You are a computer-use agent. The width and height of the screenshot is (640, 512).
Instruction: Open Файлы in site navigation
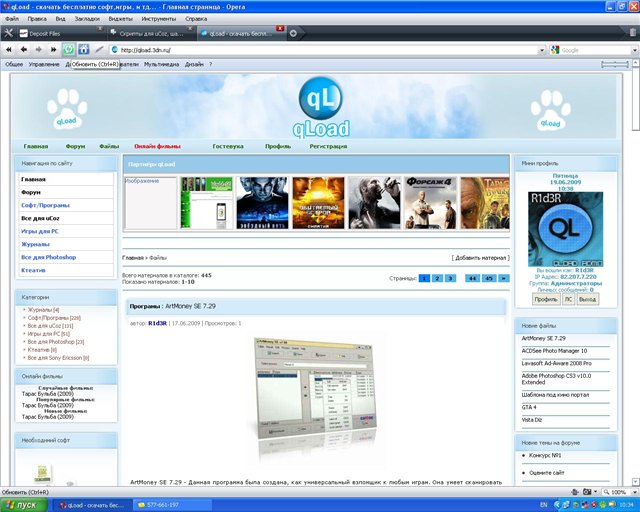(109, 146)
